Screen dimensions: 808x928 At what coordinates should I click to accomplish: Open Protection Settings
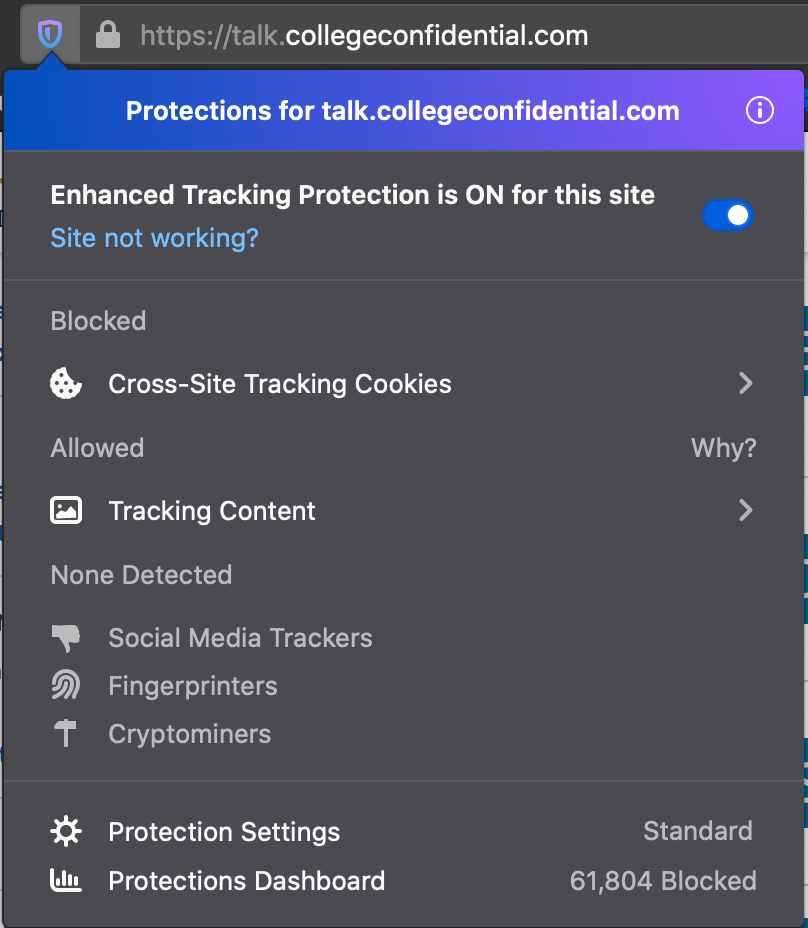[x=225, y=832]
